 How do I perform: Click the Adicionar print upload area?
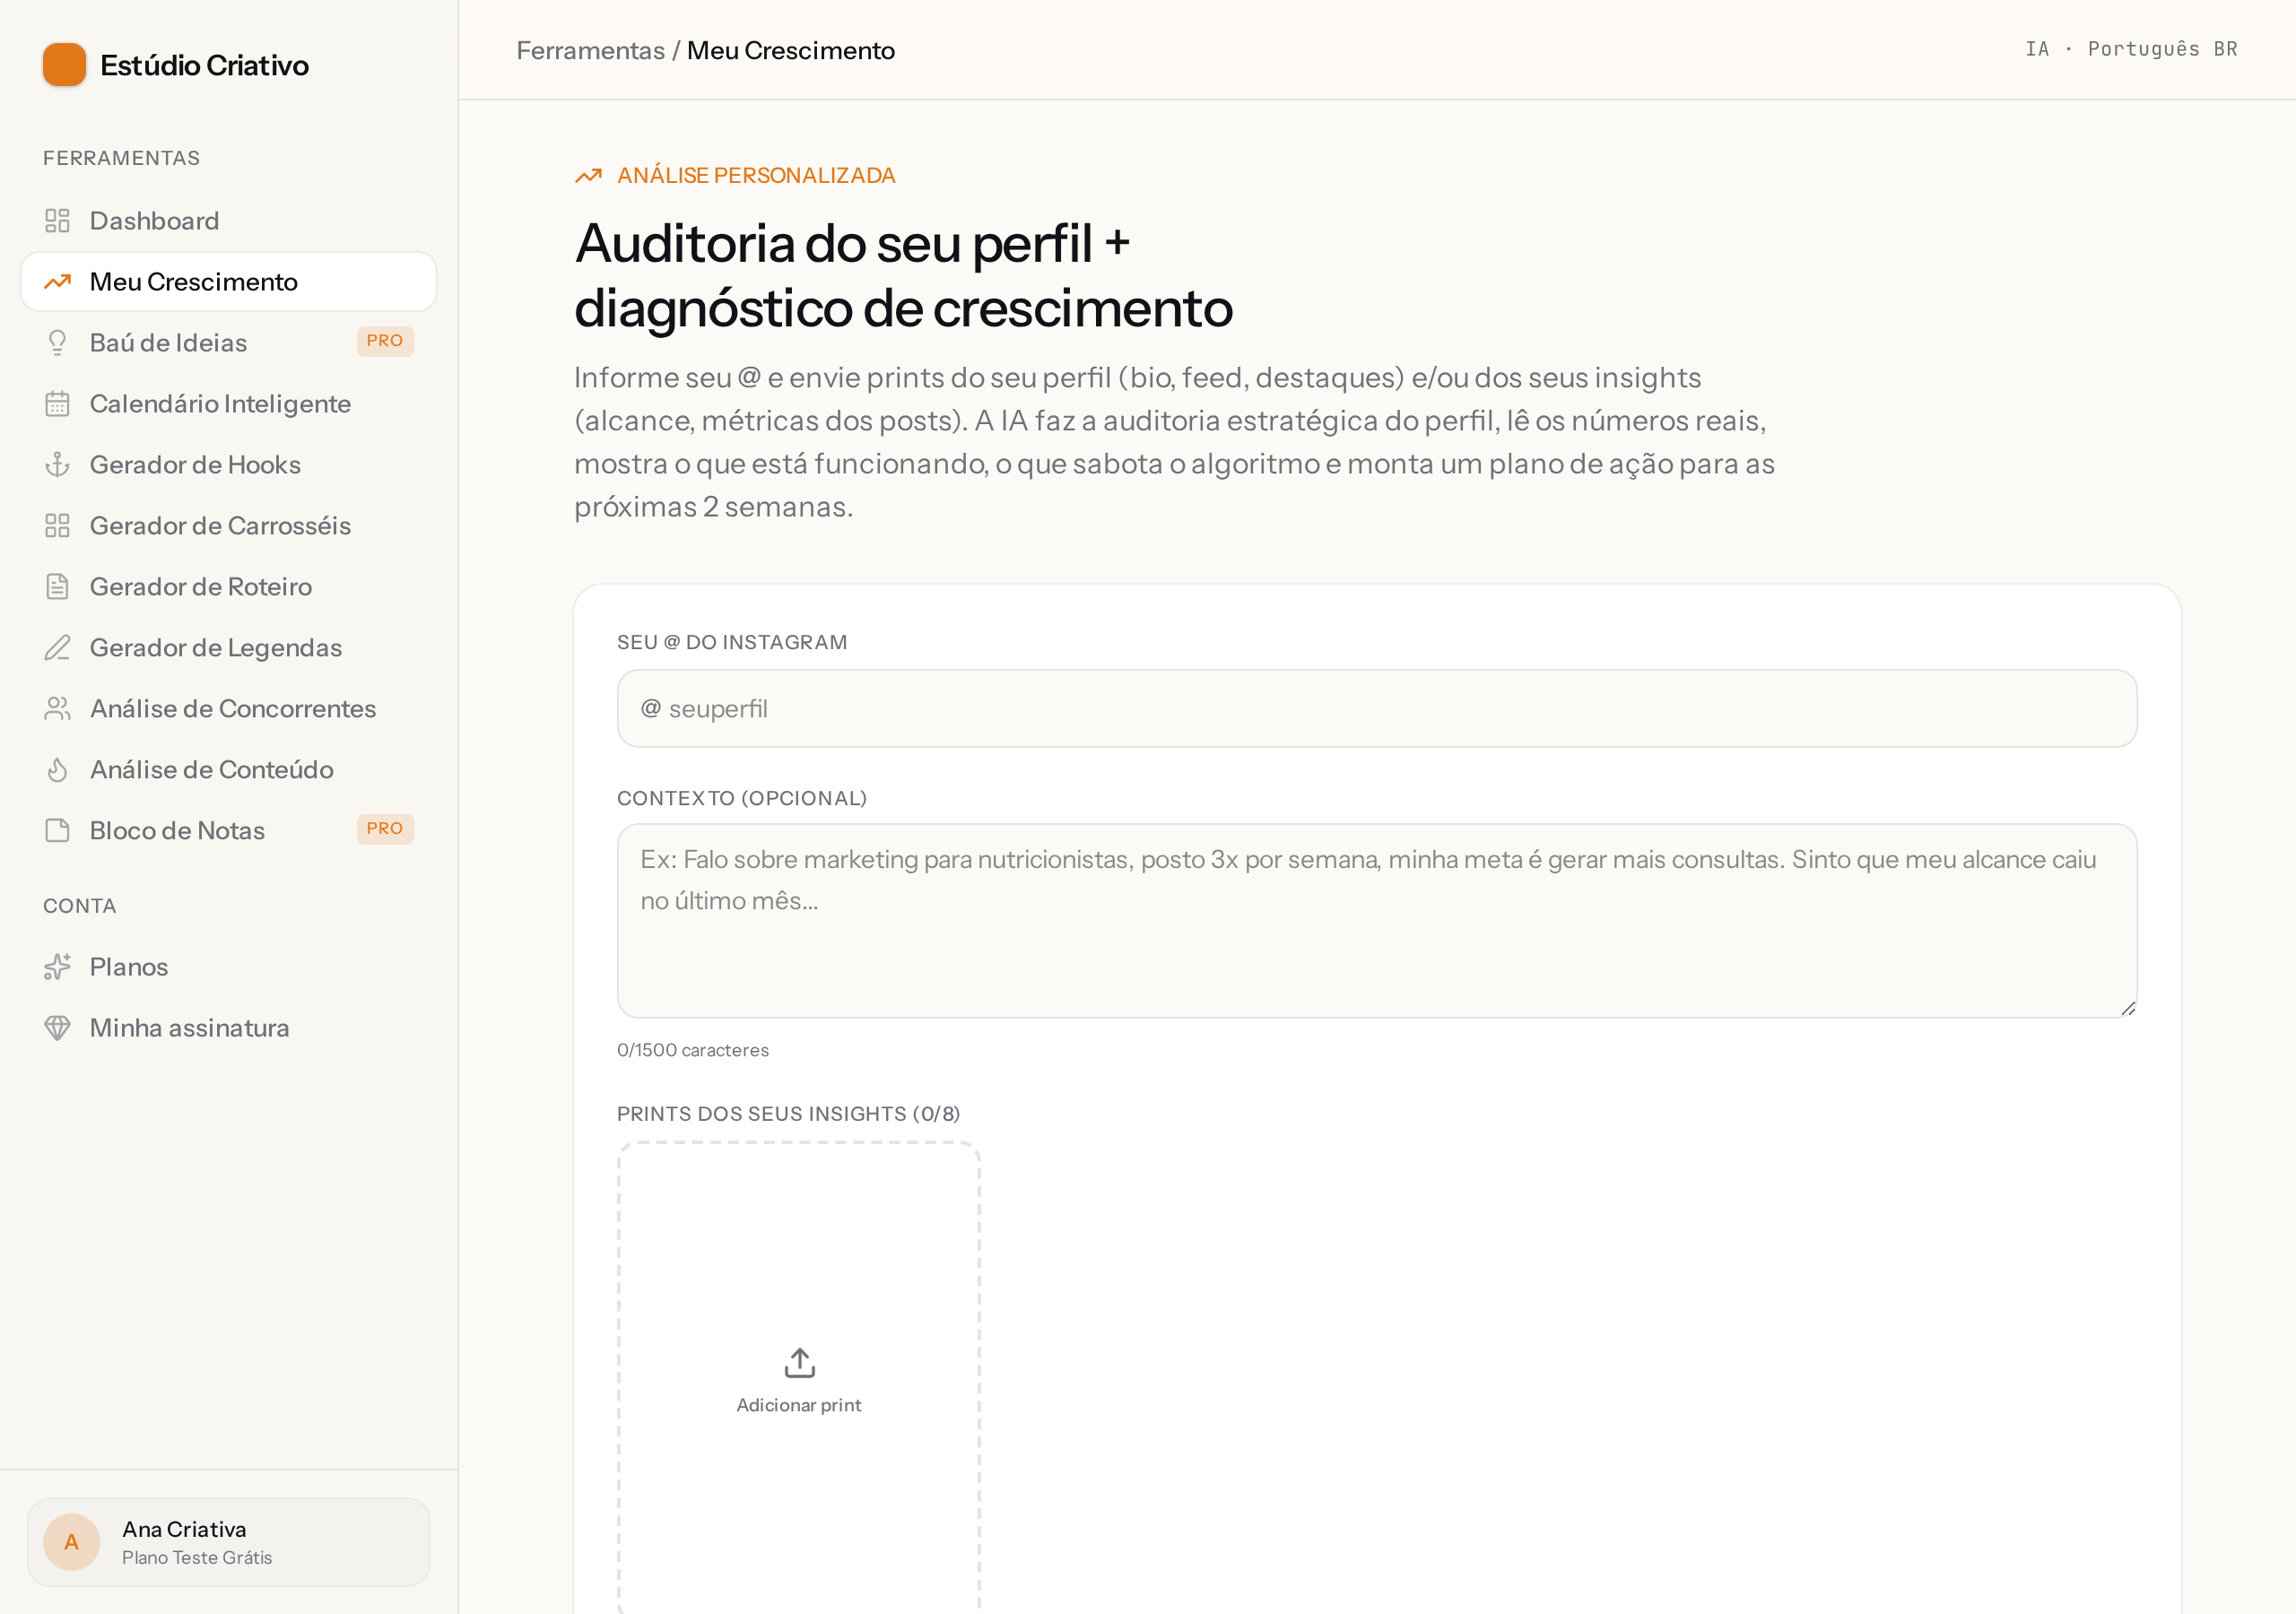[798, 1378]
